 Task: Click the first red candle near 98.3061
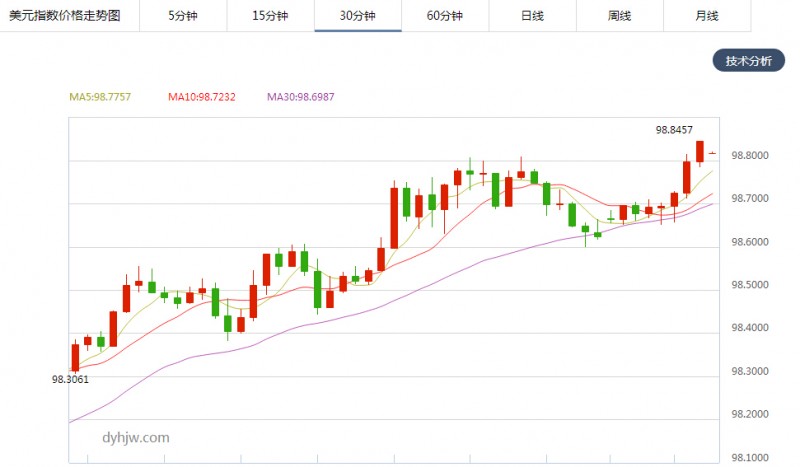(x=76, y=357)
